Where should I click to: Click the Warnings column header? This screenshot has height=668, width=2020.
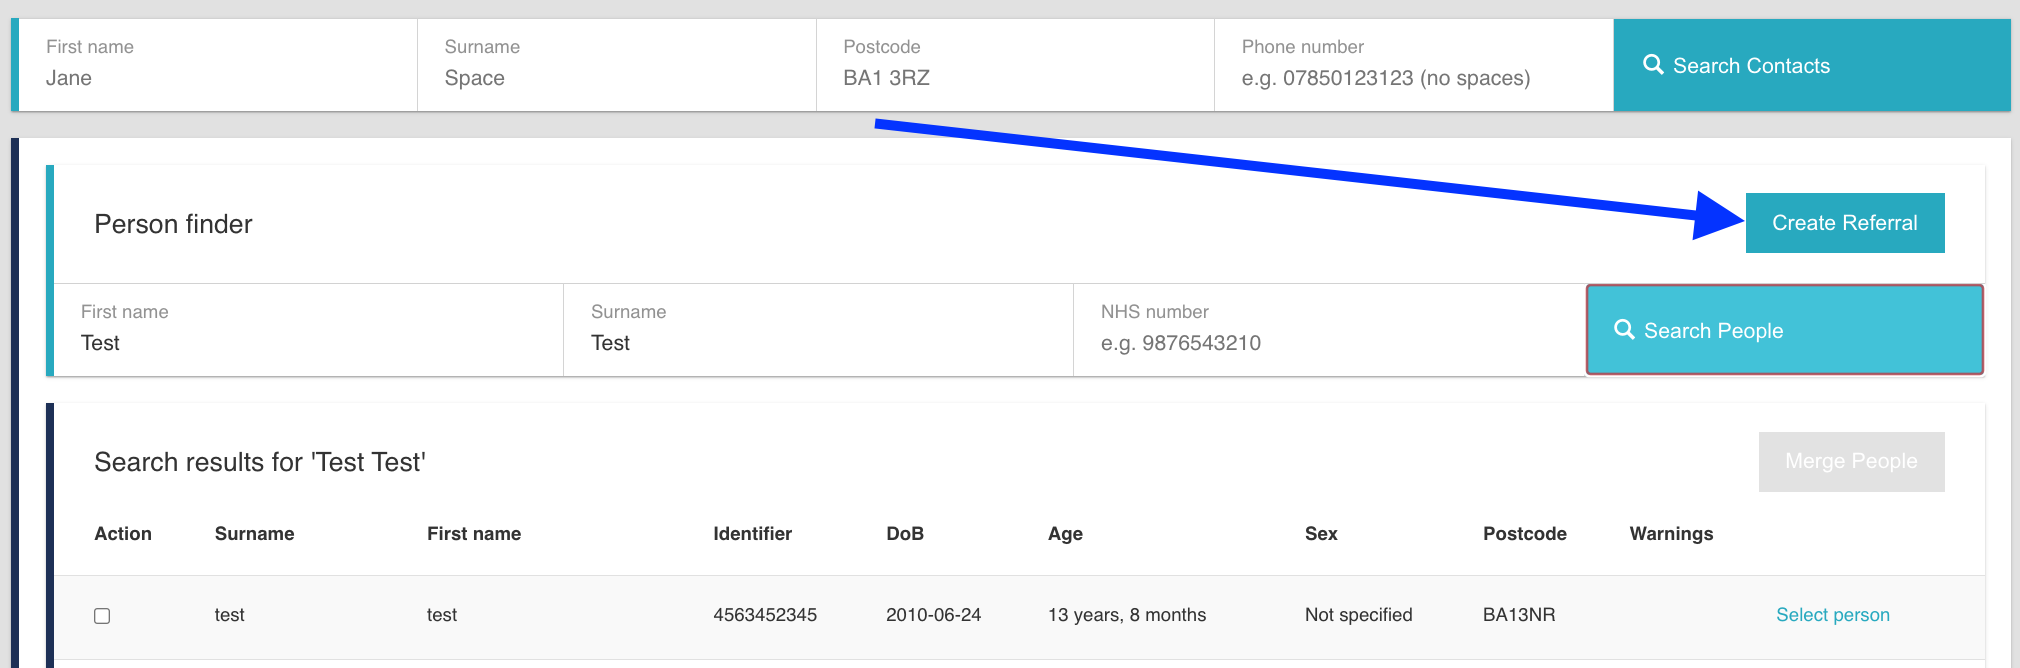point(1671,534)
